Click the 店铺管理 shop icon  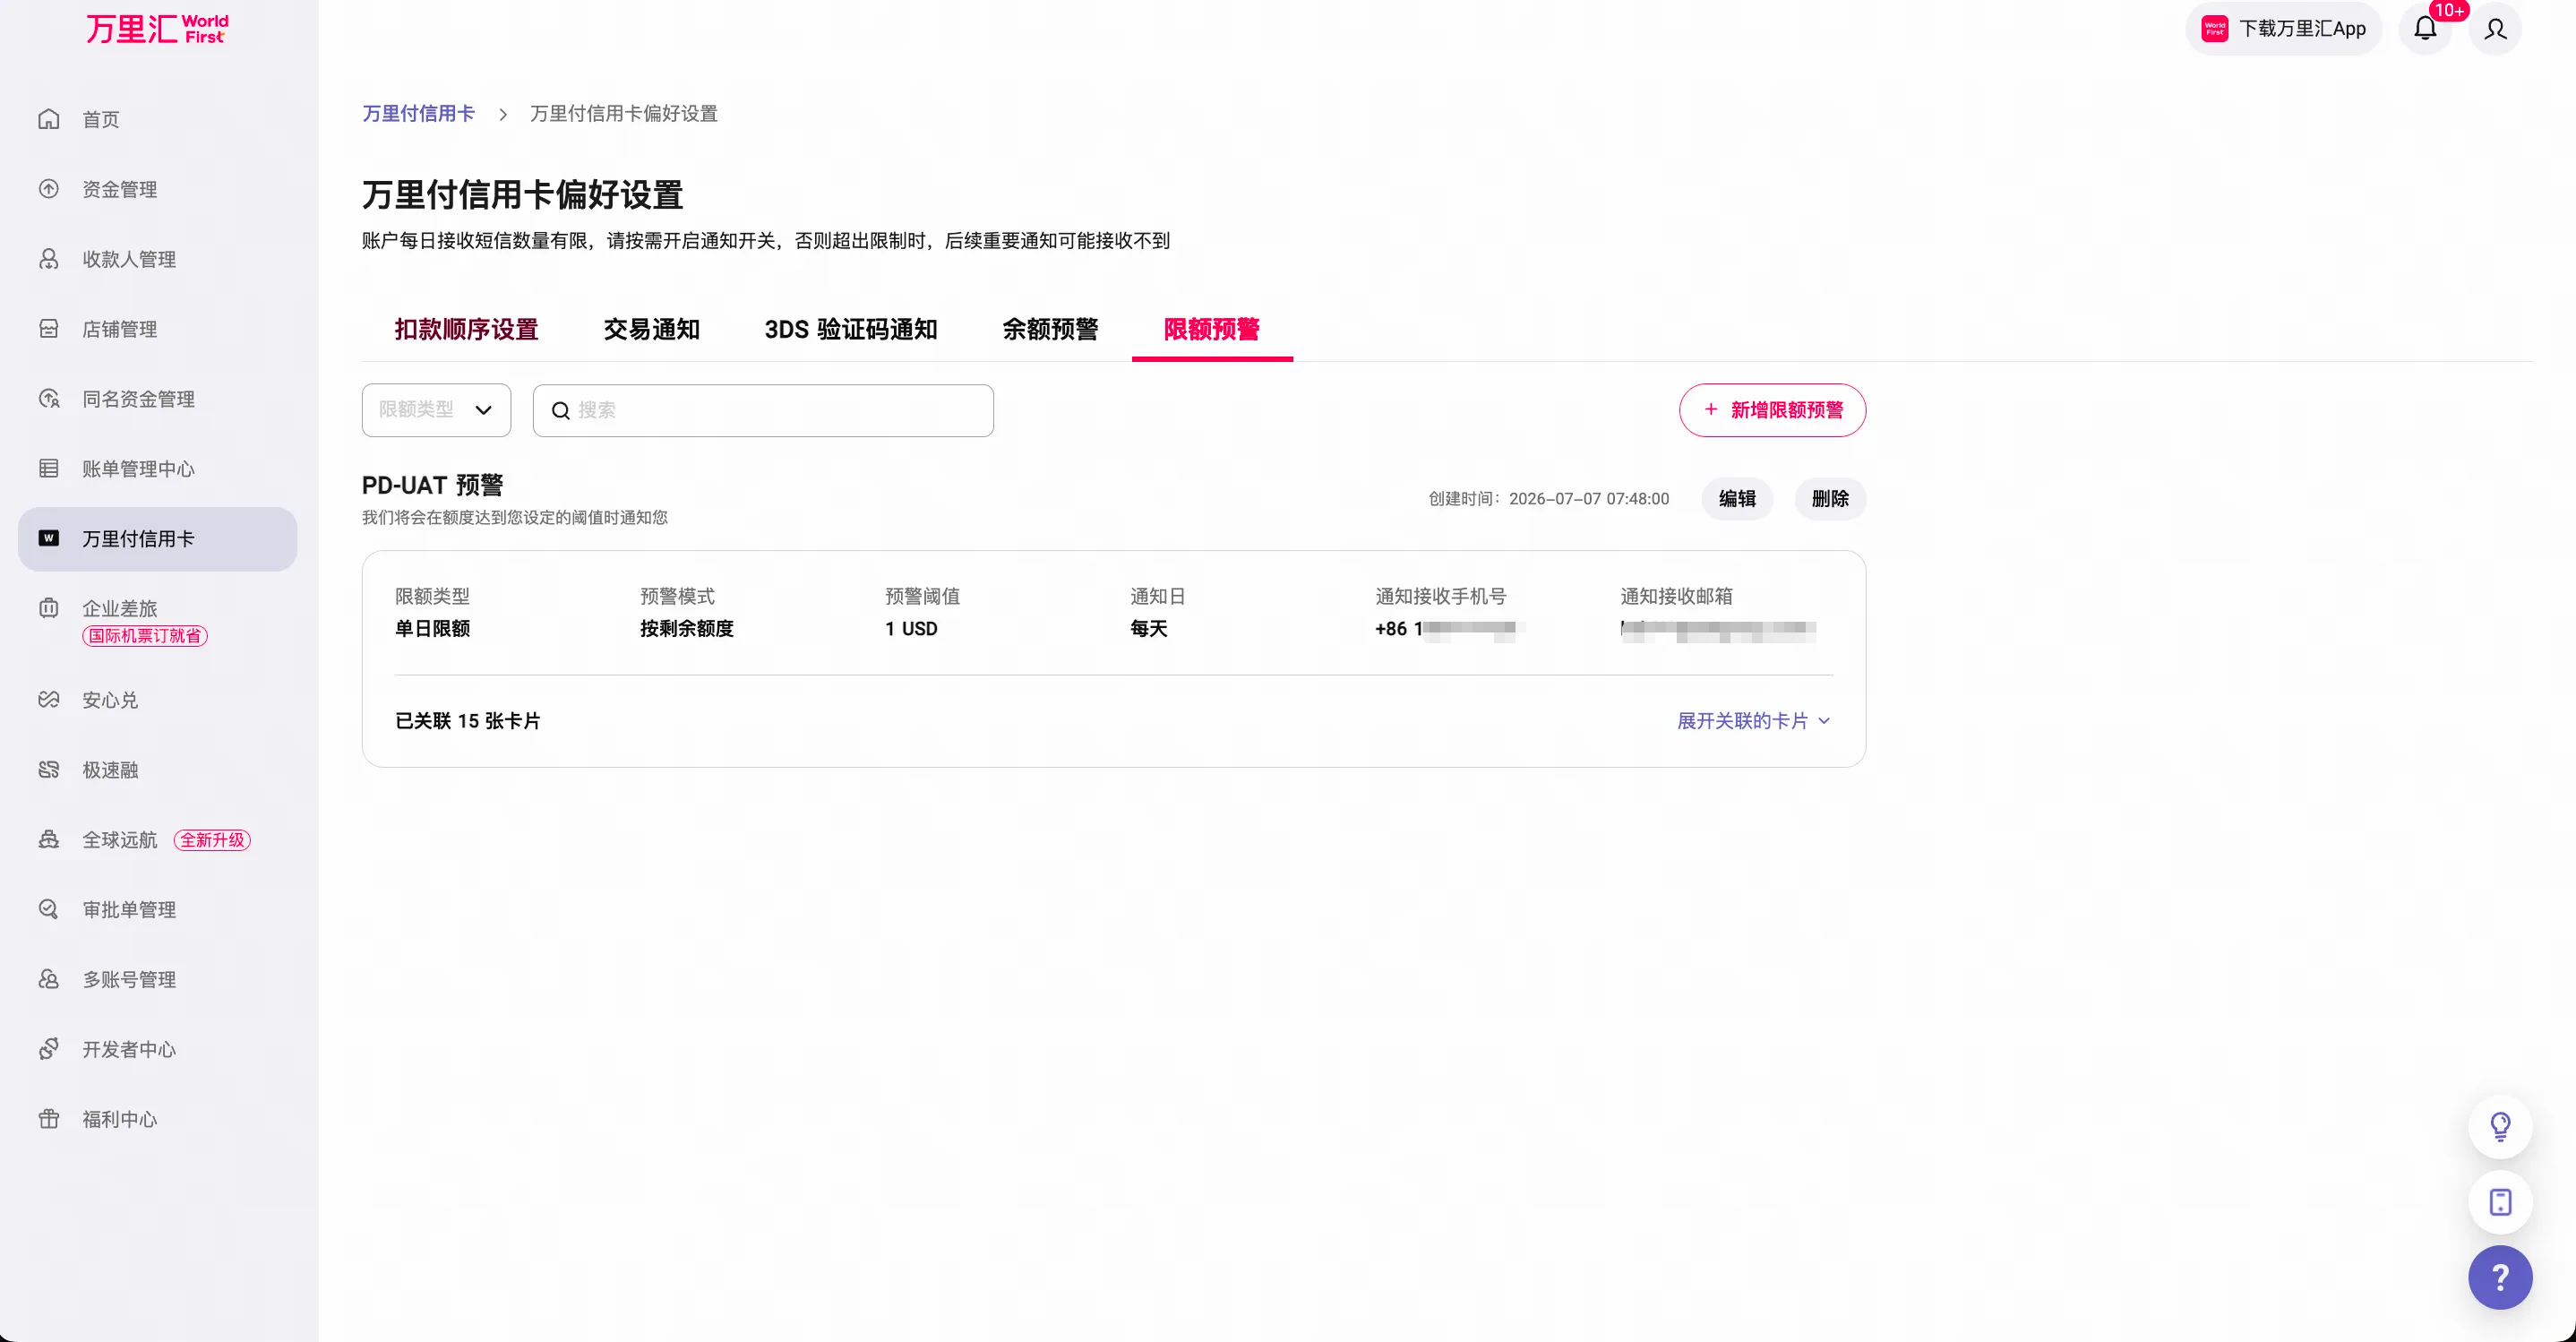(x=49, y=329)
